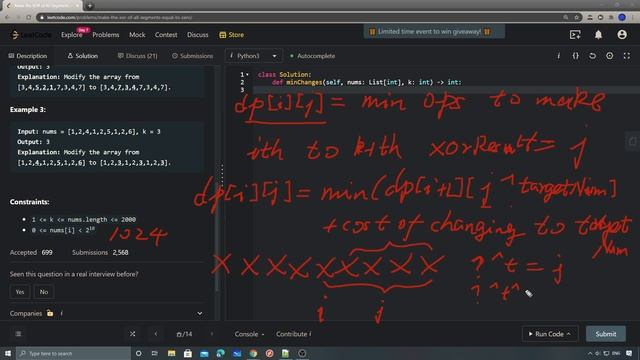Image resolution: width=640 pixels, height=360 pixels.
Task: Answer No to seen in interview
Action: 44,291
